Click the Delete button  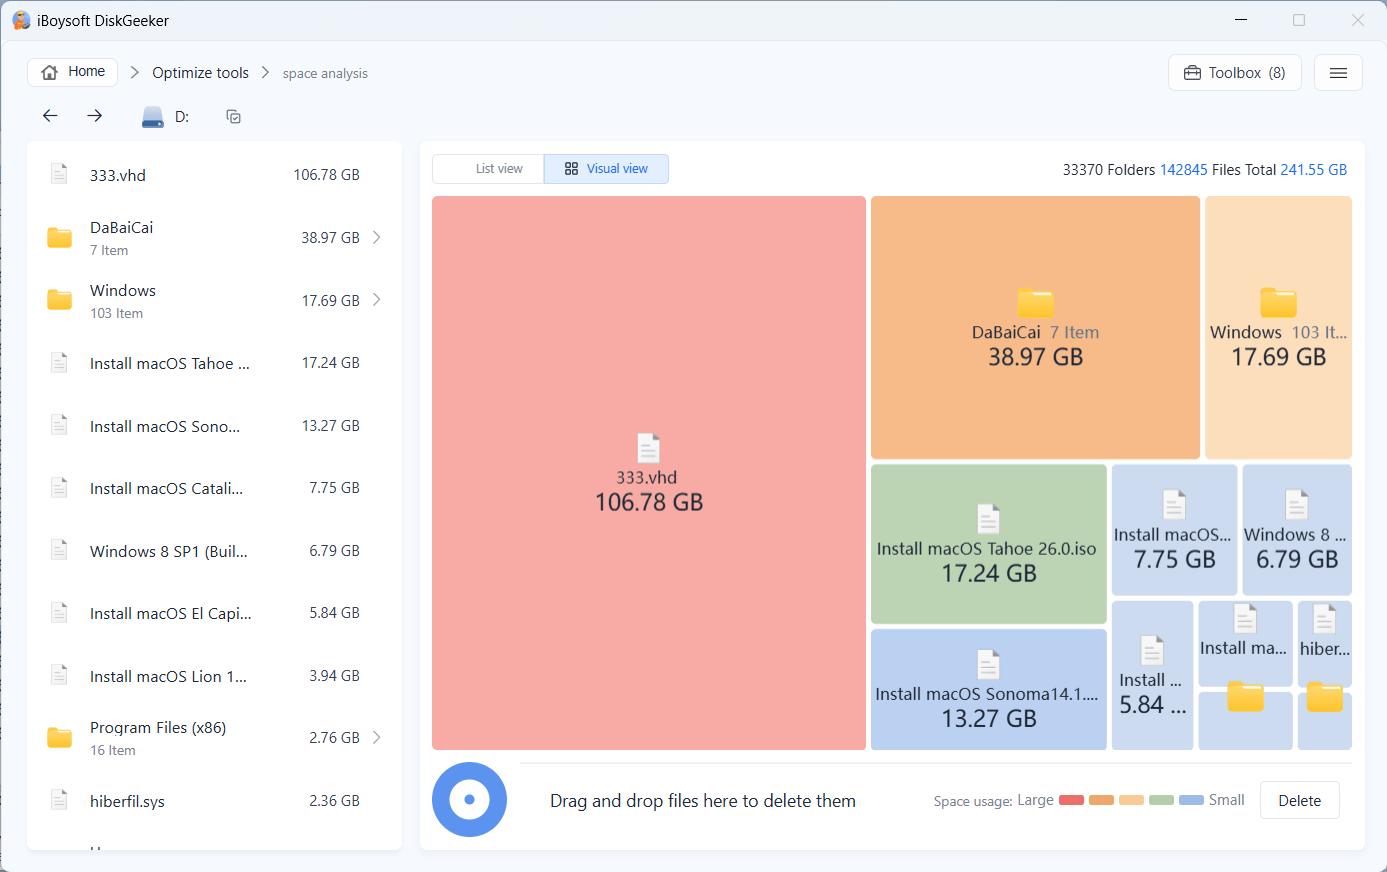coord(1299,800)
